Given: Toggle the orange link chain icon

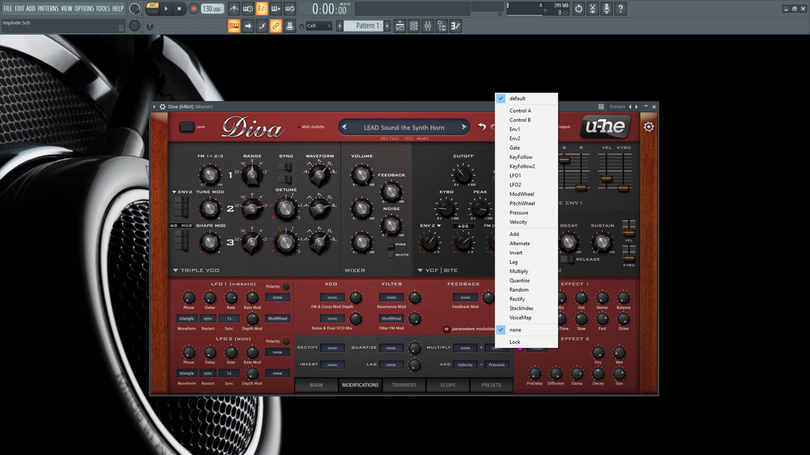Looking at the screenshot, I should coord(276,26).
